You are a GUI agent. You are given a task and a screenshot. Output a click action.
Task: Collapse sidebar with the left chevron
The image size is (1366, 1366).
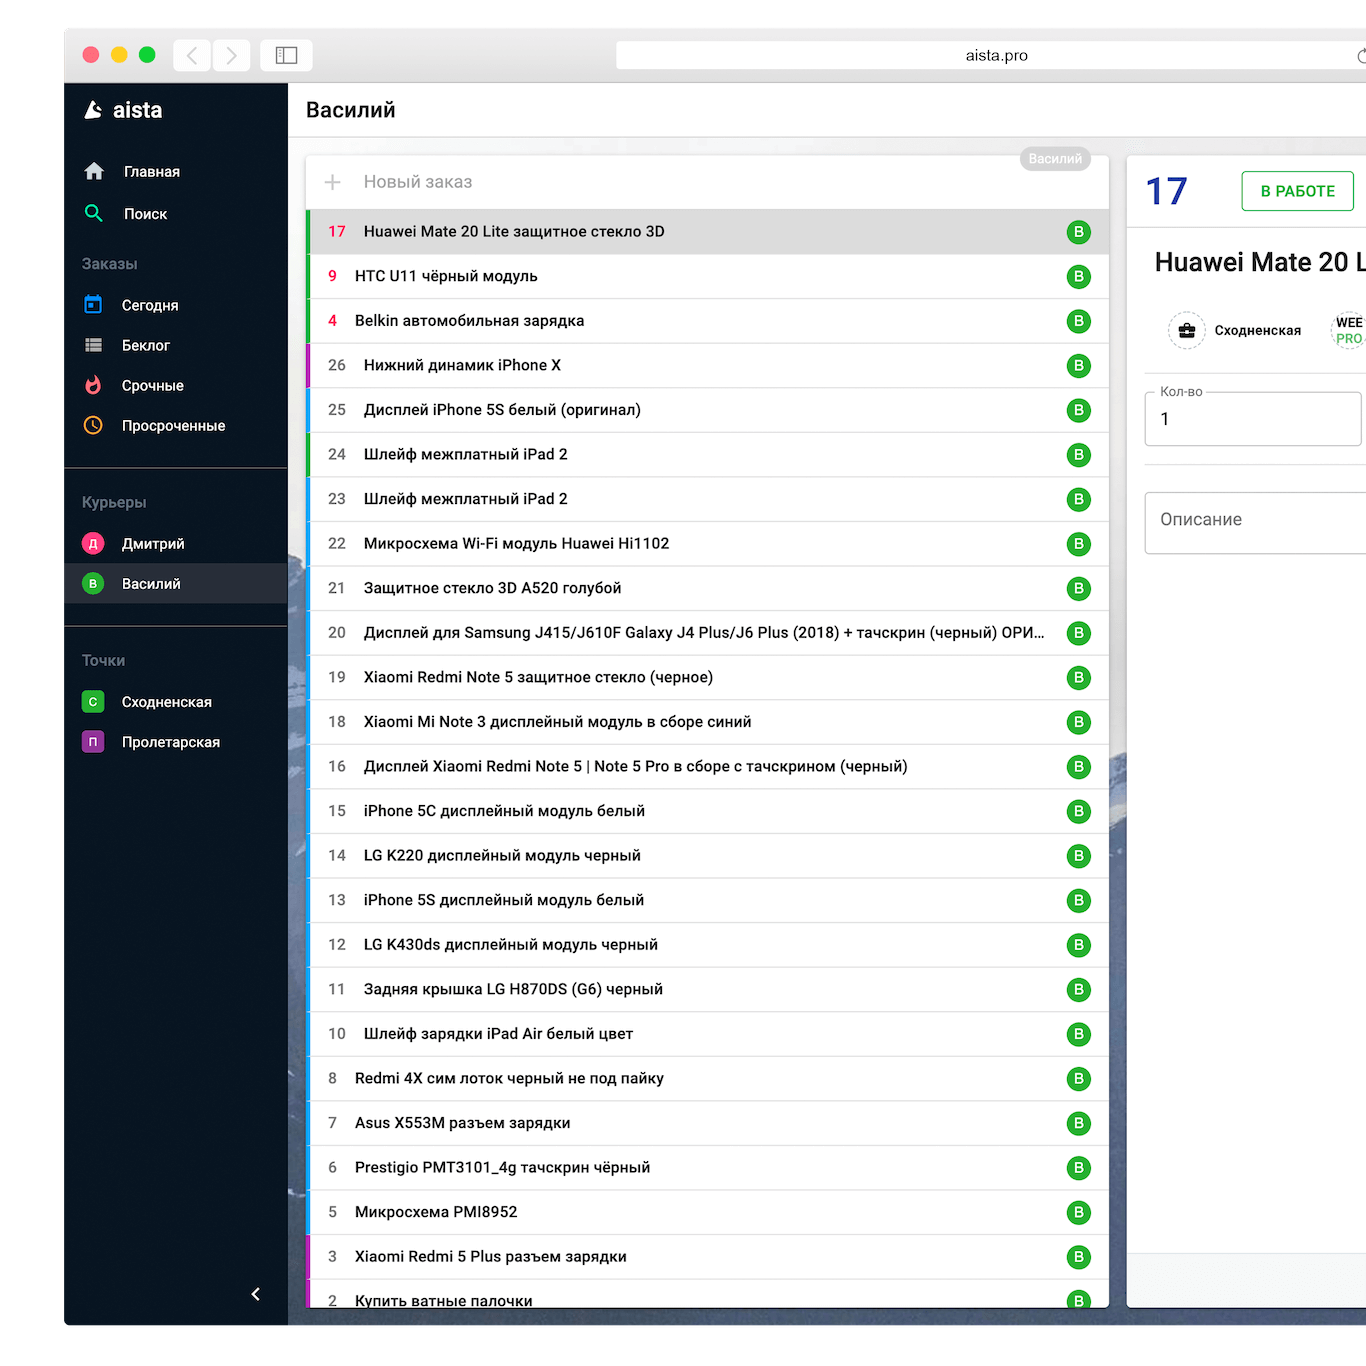pos(256,1294)
